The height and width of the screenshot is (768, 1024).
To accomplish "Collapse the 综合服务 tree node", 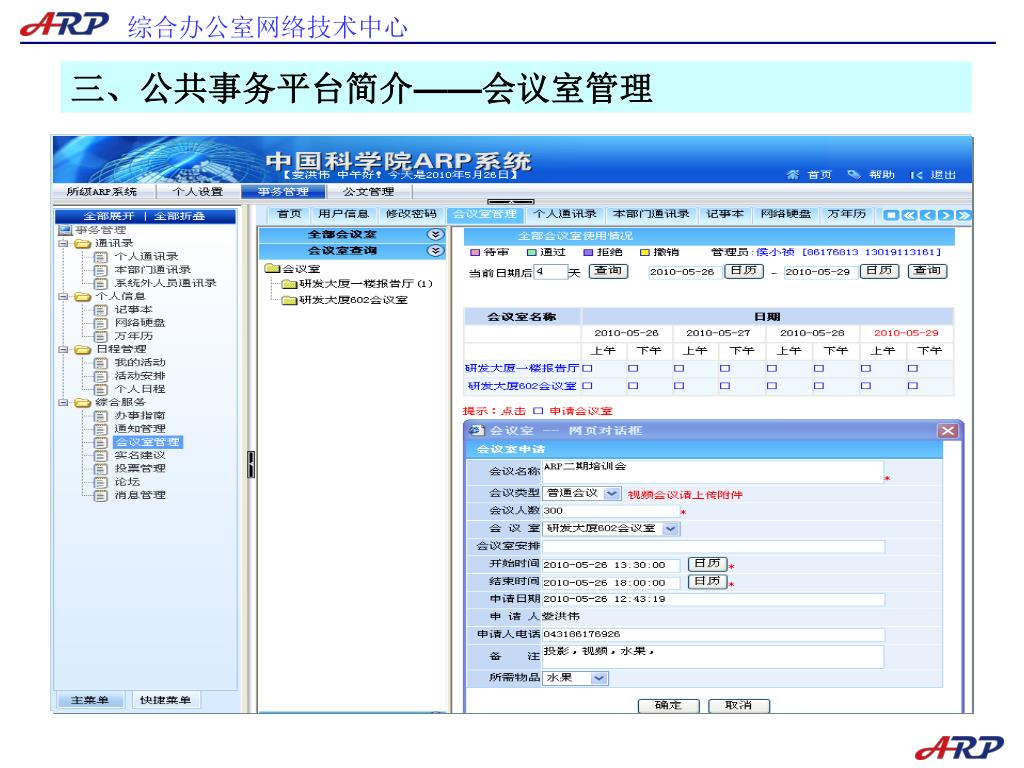I will pyautogui.click(x=63, y=402).
